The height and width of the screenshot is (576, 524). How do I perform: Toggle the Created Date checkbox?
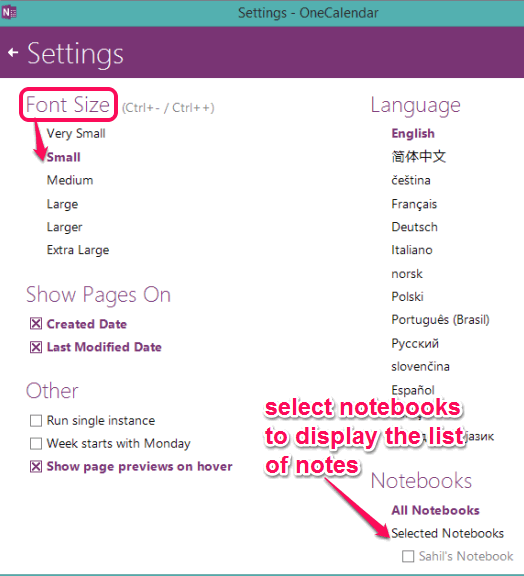[x=36, y=324]
